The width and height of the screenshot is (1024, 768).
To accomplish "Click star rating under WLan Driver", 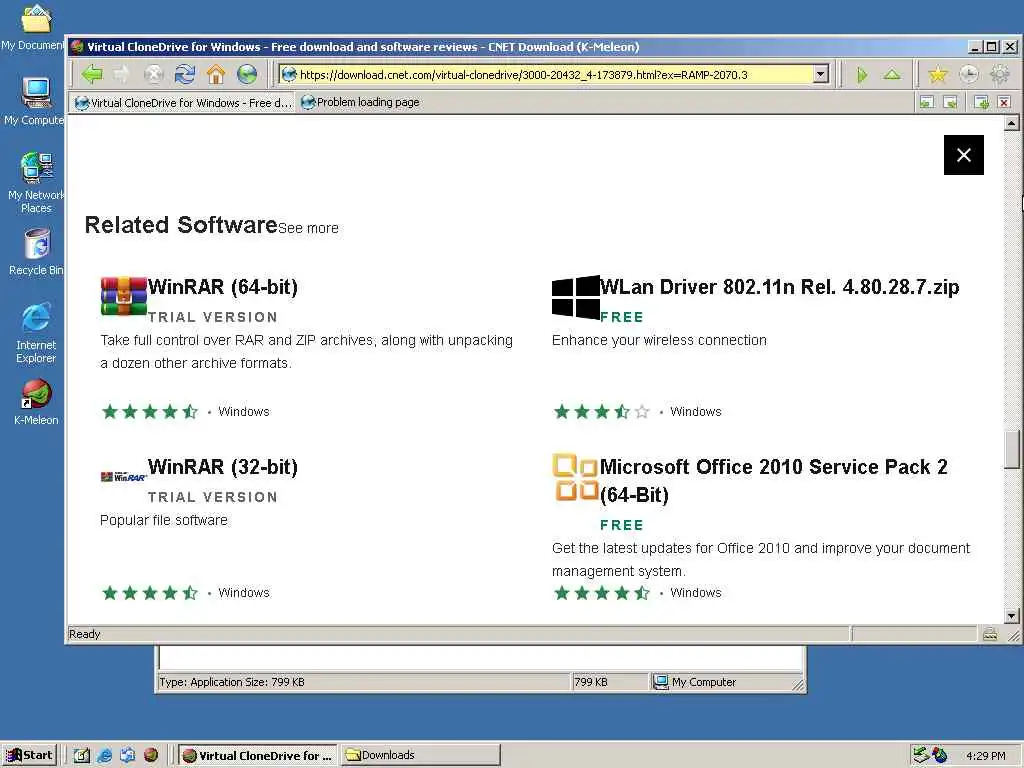I will pyautogui.click(x=601, y=411).
